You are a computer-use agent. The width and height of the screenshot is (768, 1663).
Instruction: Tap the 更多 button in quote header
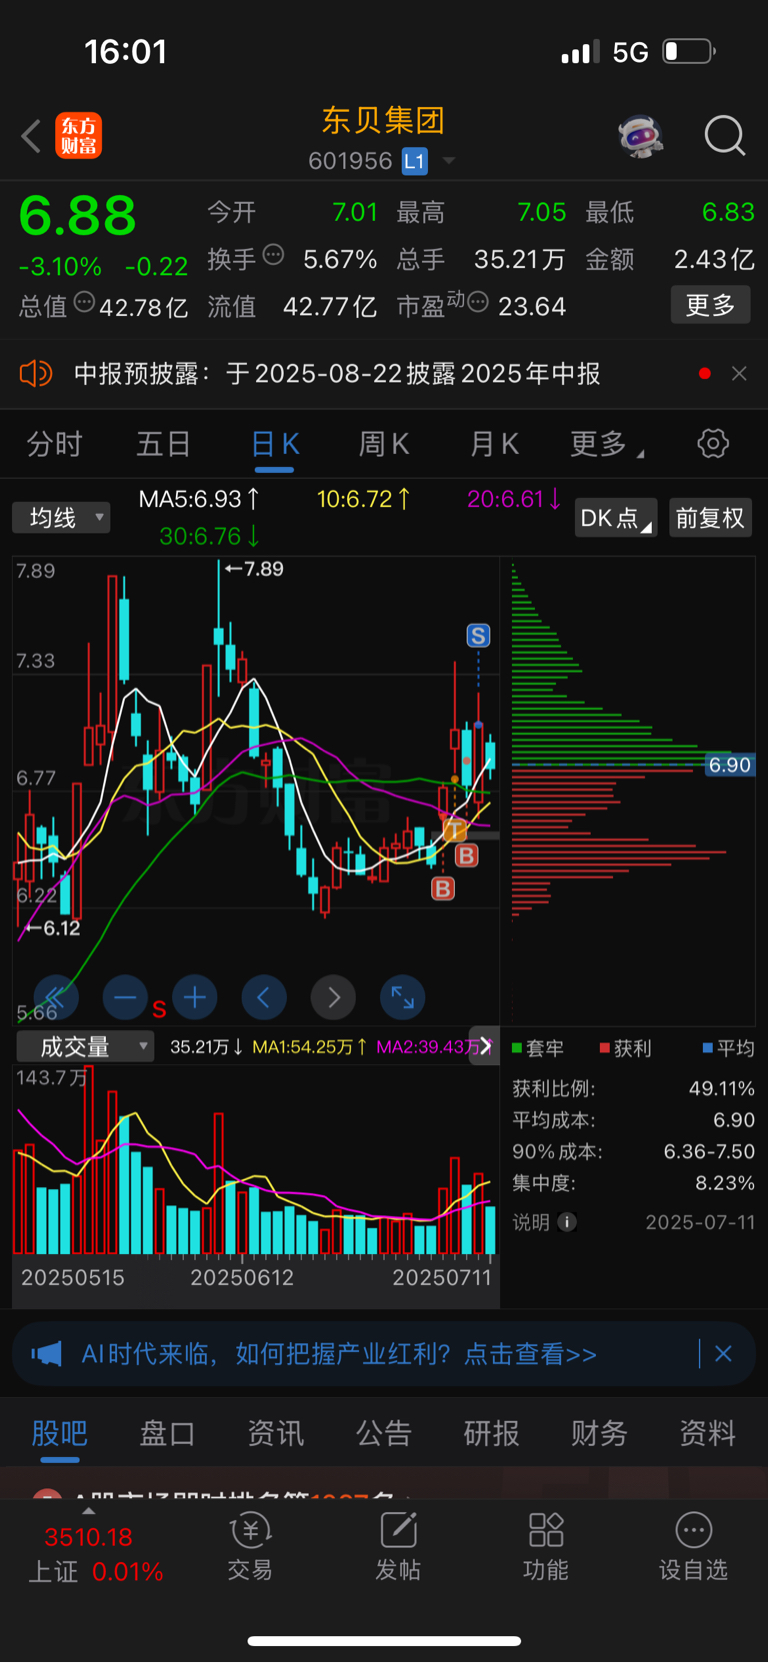pos(710,305)
